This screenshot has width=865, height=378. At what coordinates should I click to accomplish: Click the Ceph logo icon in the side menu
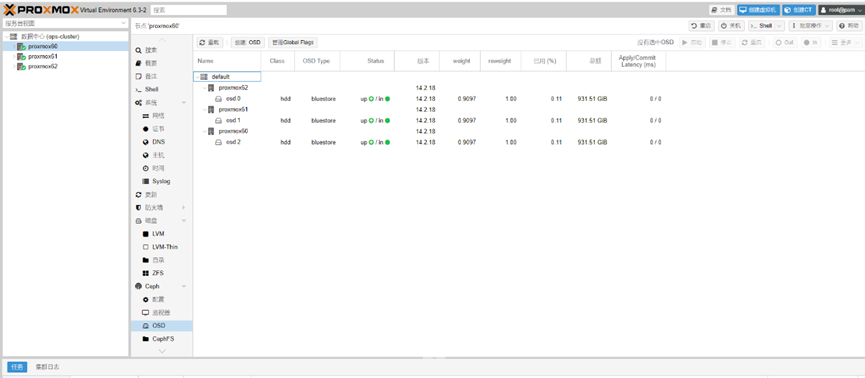[x=138, y=286]
